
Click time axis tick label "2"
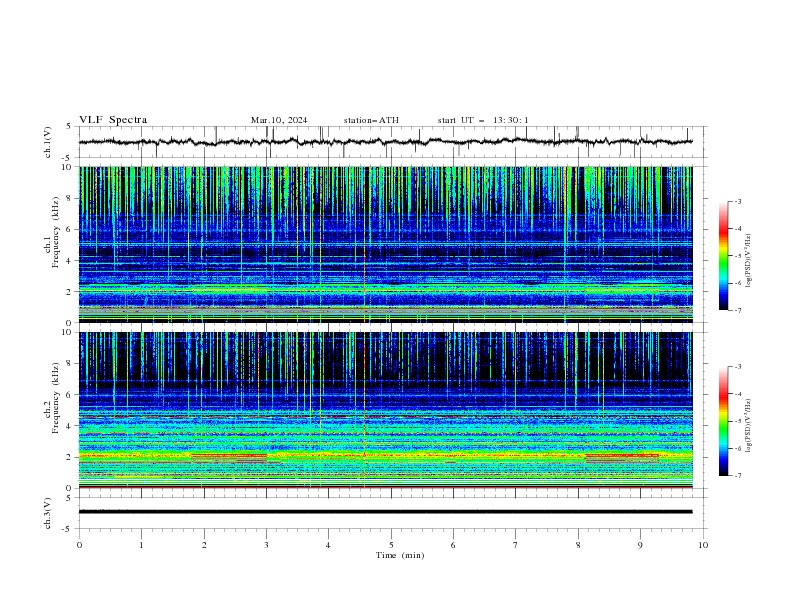204,545
